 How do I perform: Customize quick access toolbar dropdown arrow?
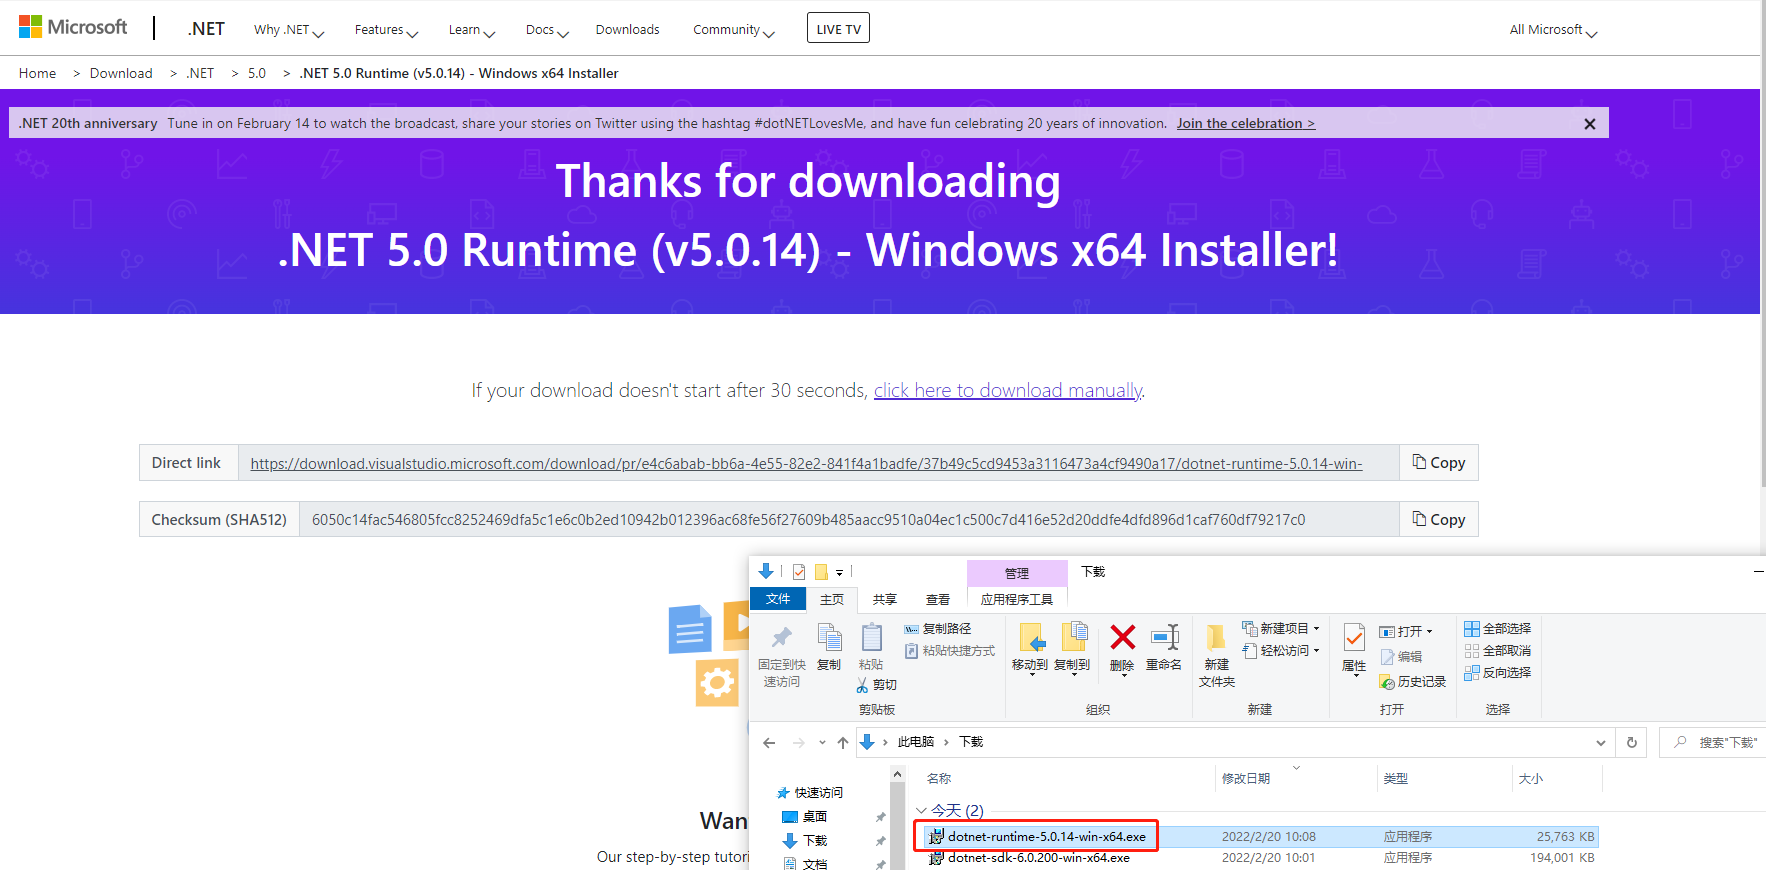tap(840, 573)
